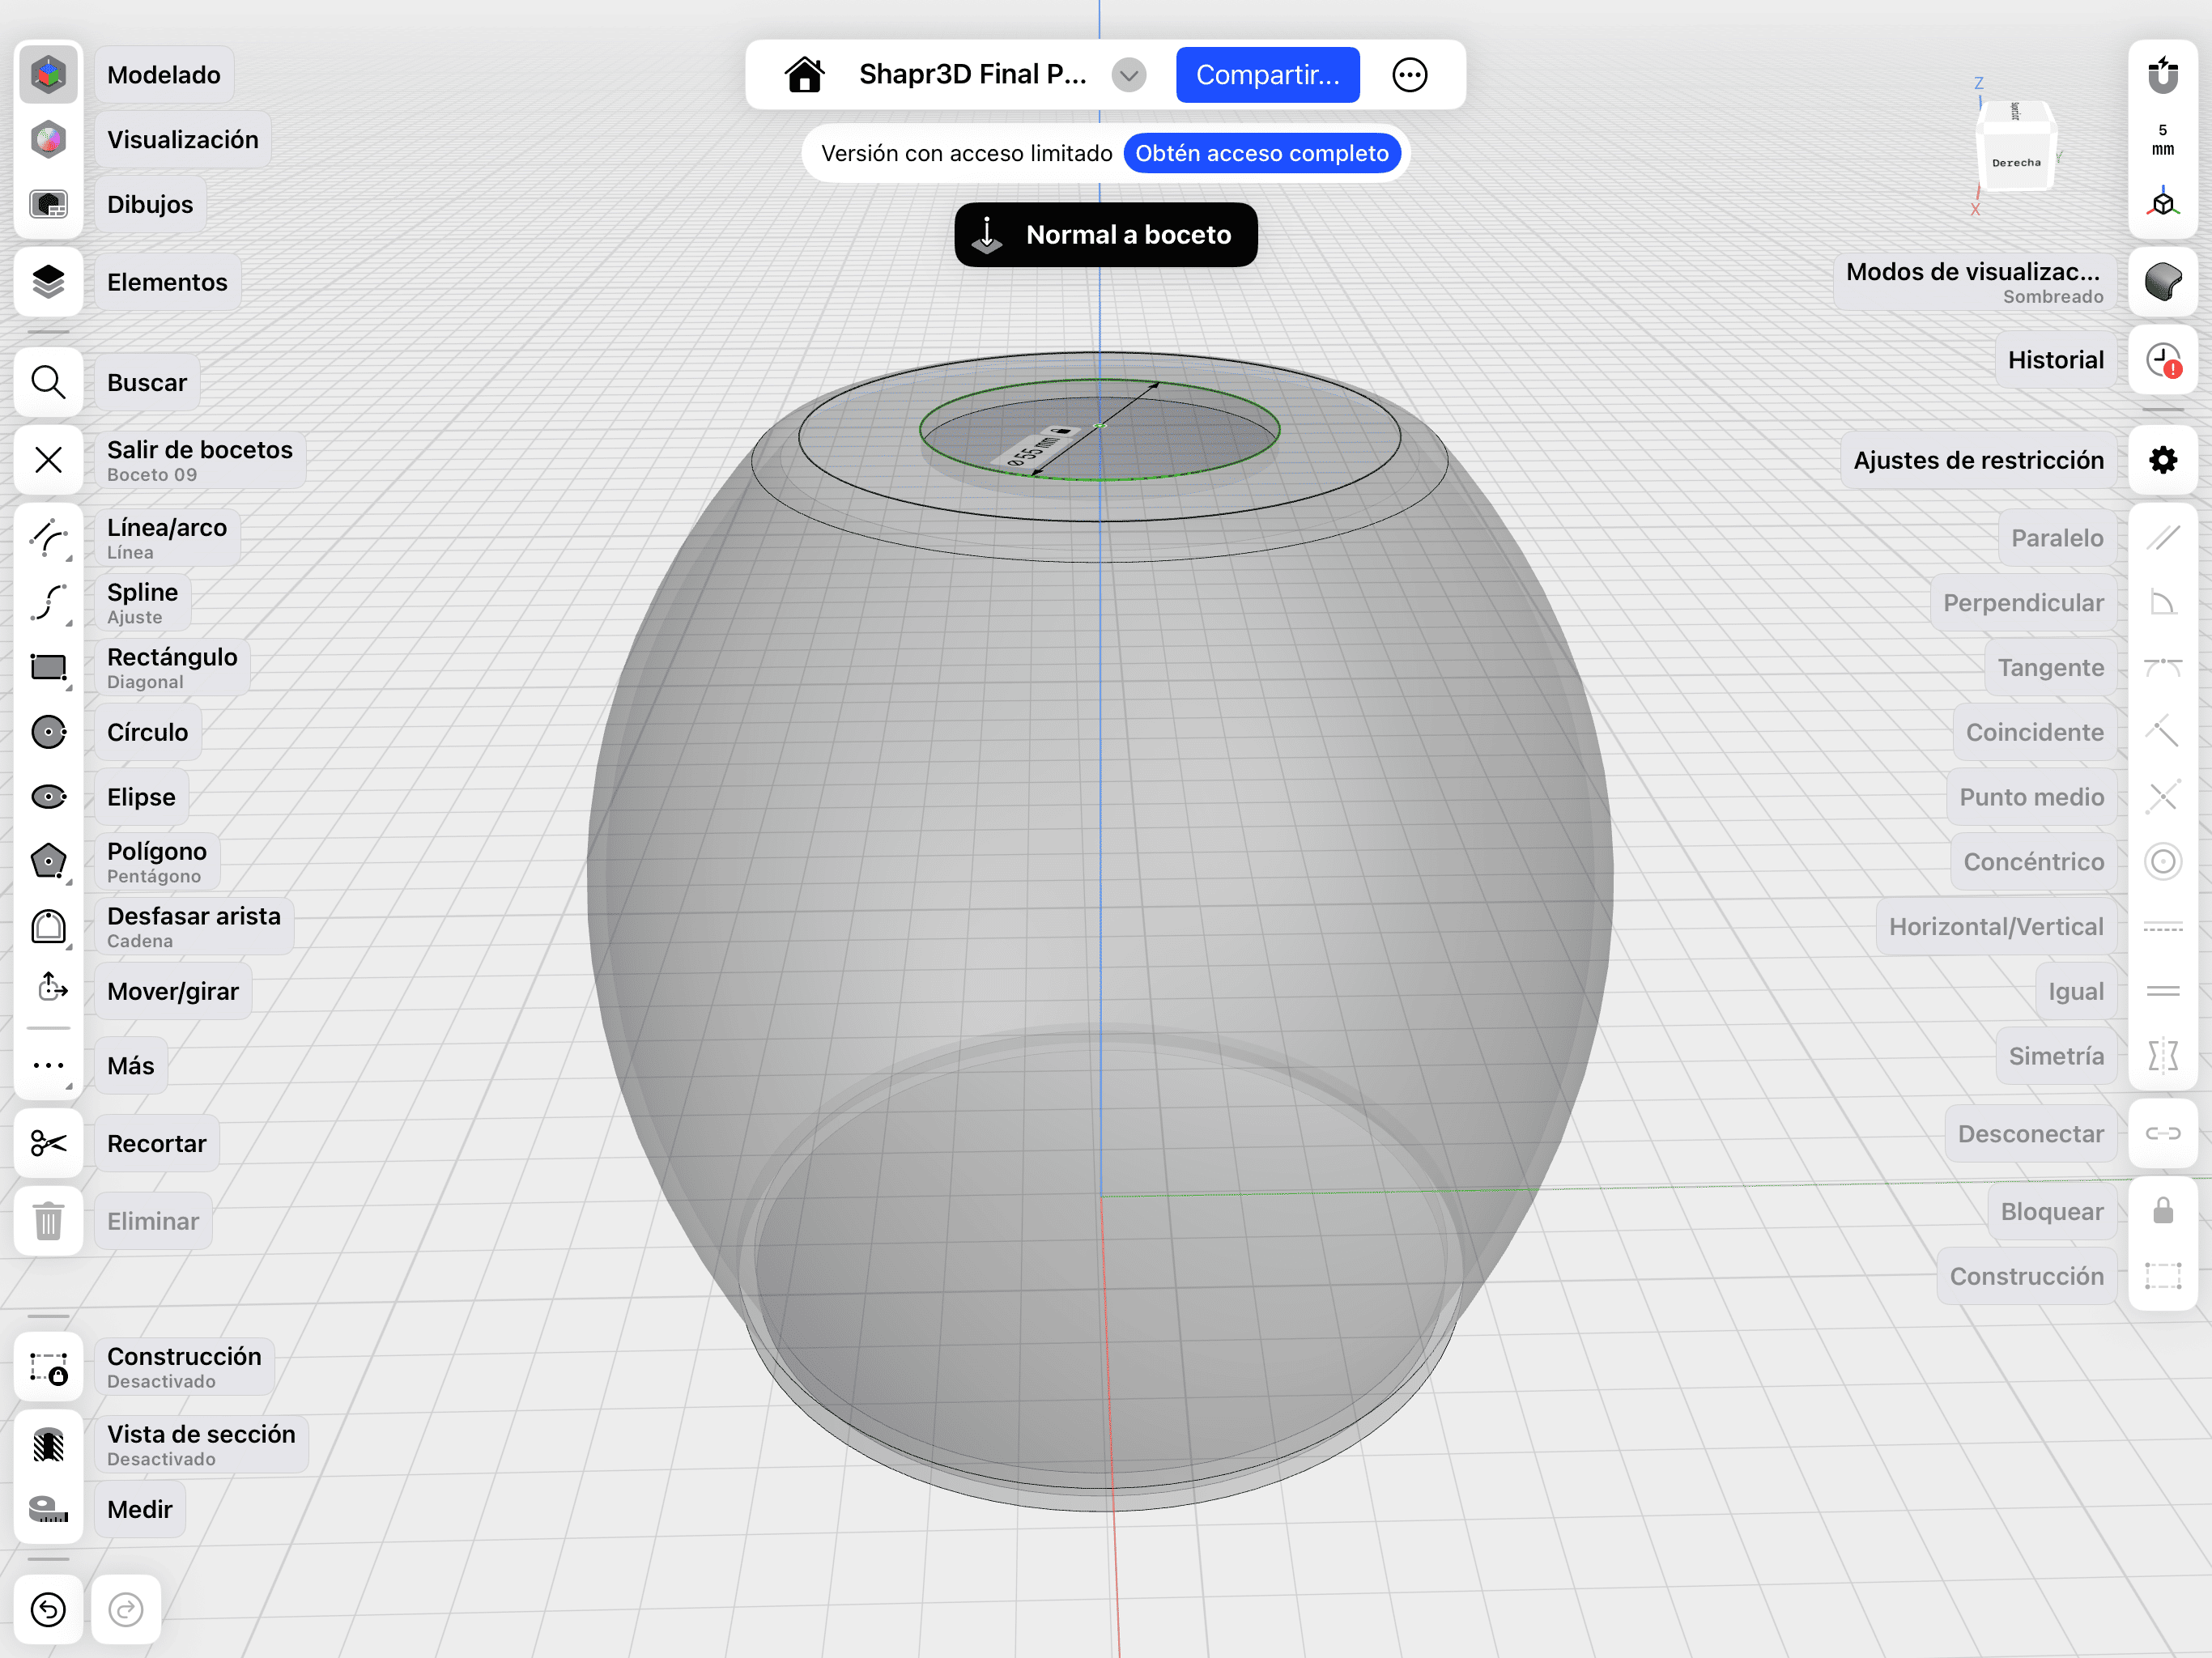
Task: Click the orientation cube Derecha face
Action: [x=2015, y=162]
